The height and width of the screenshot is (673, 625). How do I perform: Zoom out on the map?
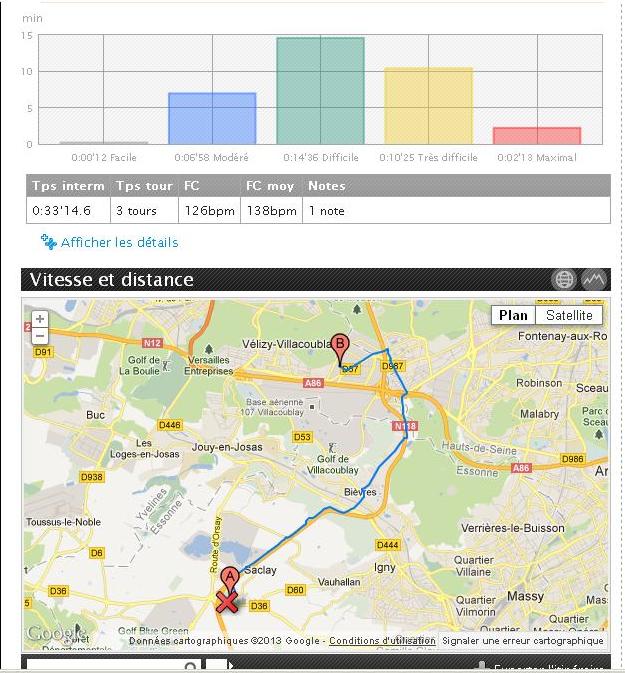tap(40, 335)
